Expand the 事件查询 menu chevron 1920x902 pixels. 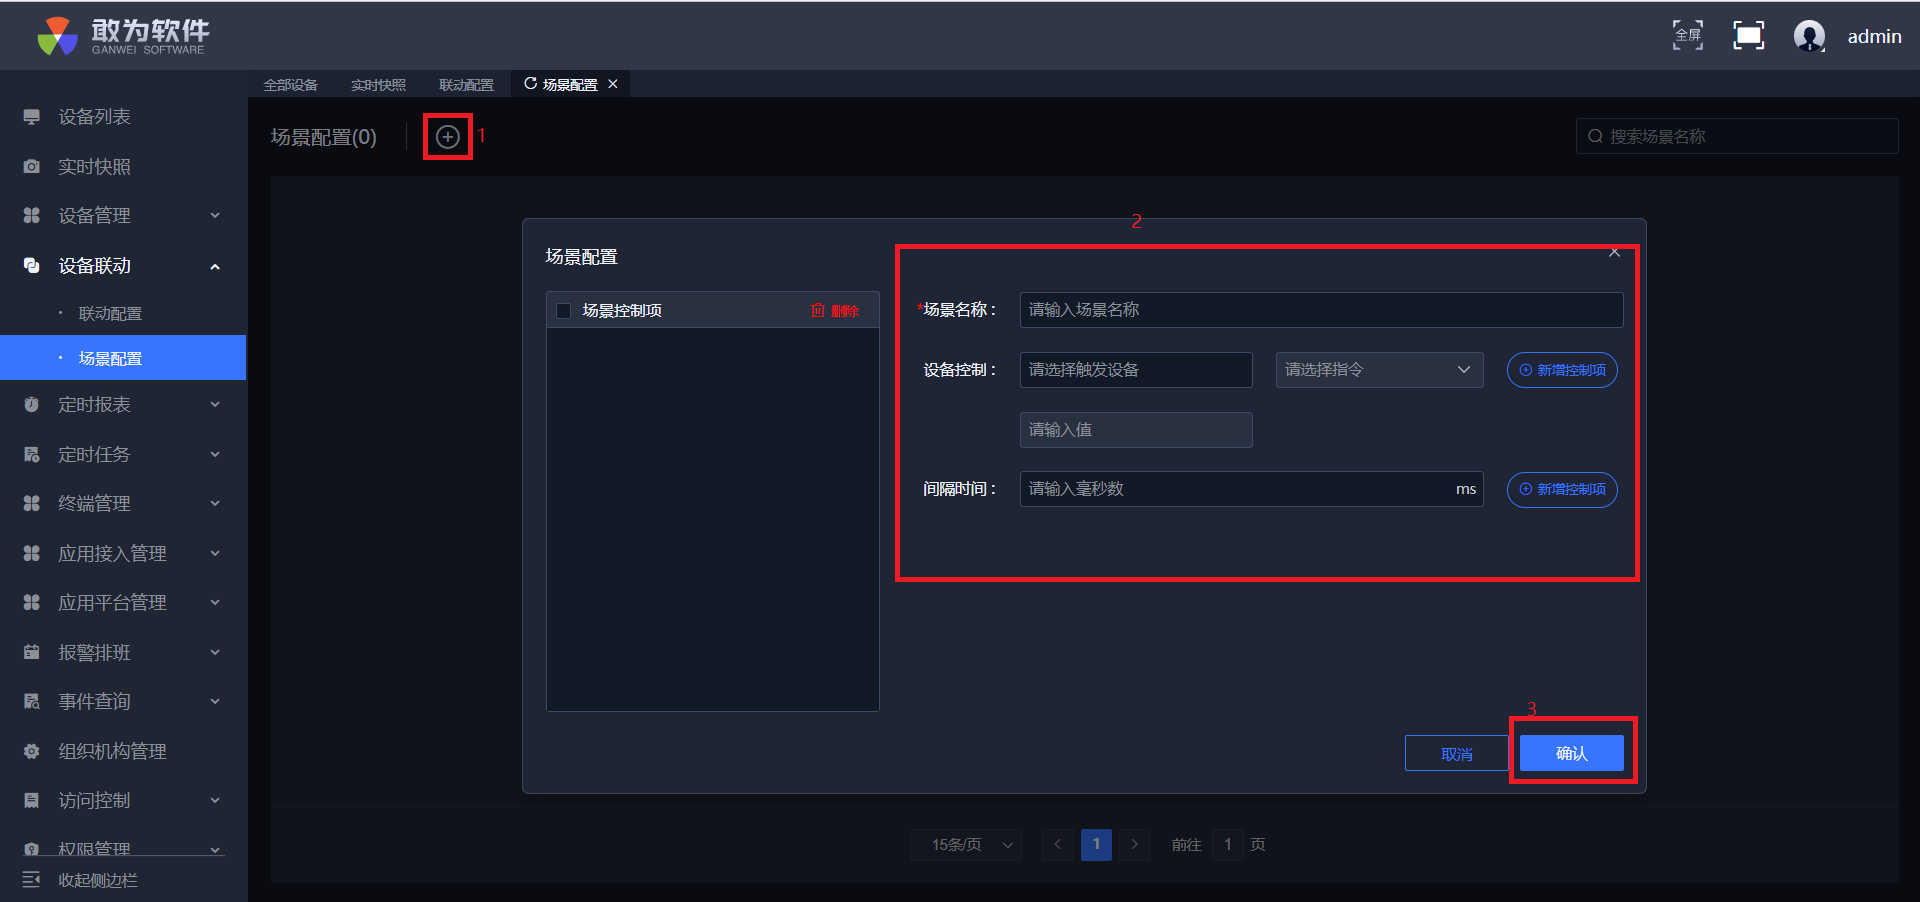[x=215, y=702]
